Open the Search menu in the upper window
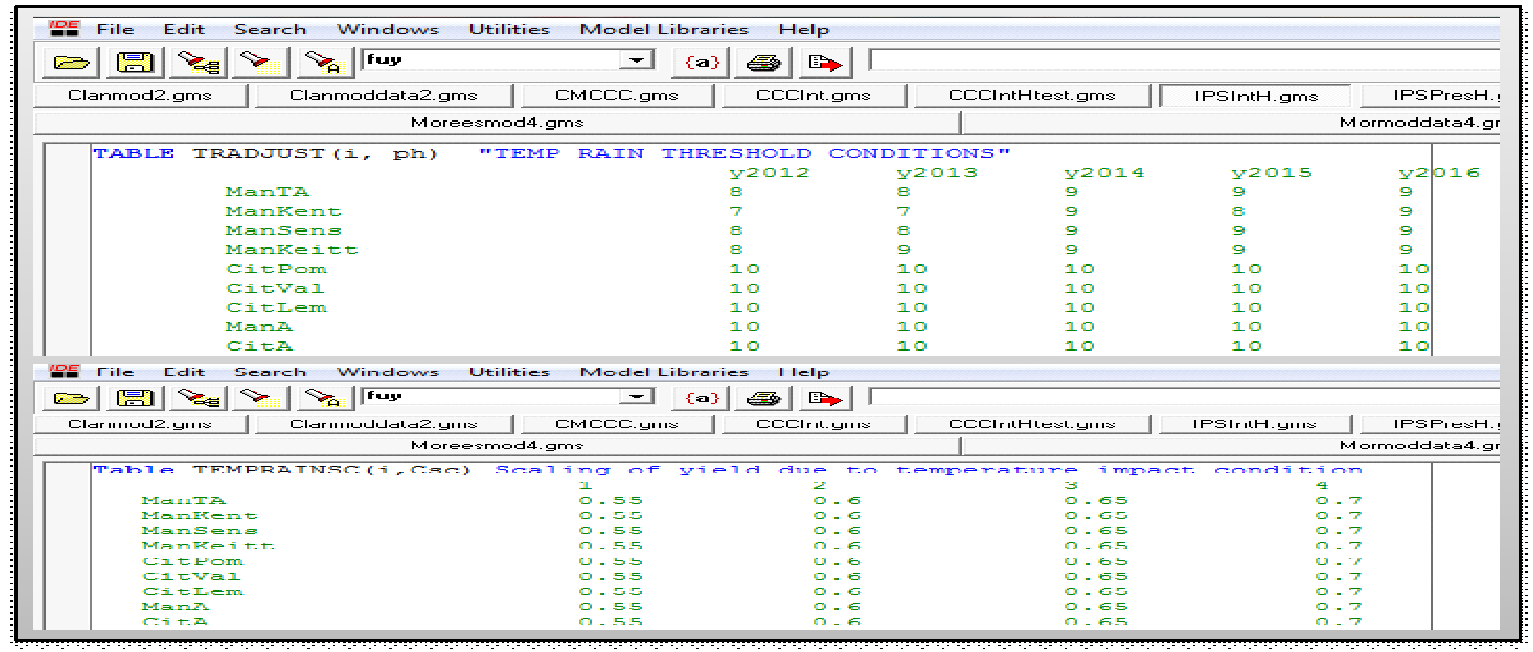 point(270,29)
